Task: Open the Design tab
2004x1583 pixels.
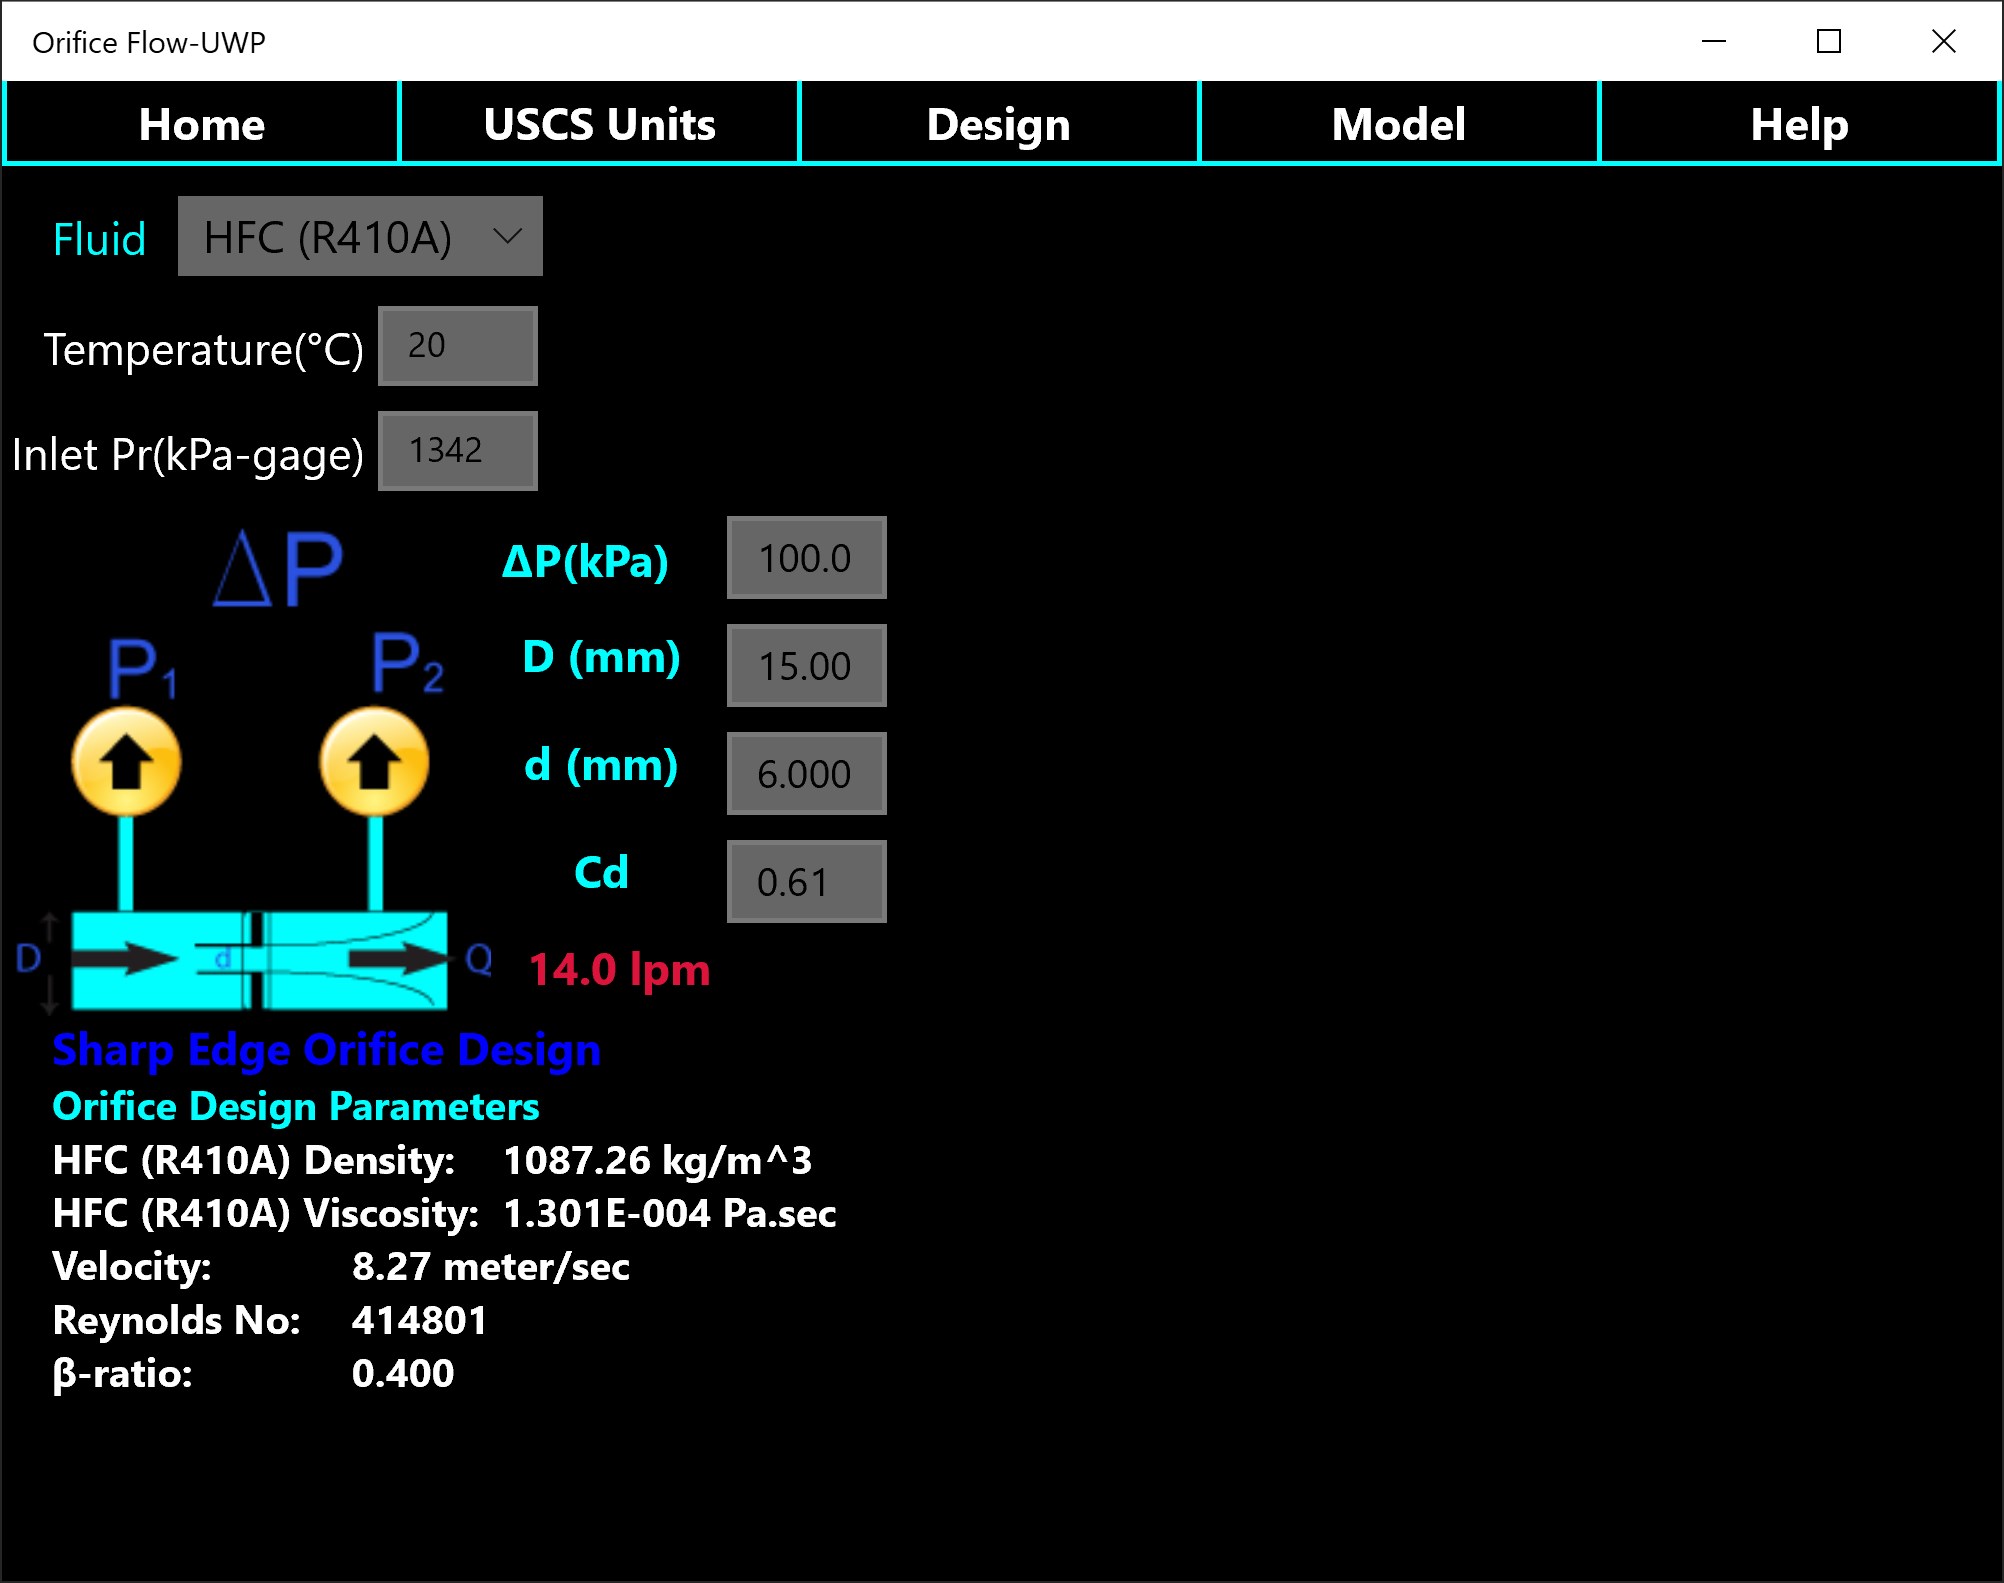Action: pos(998,124)
